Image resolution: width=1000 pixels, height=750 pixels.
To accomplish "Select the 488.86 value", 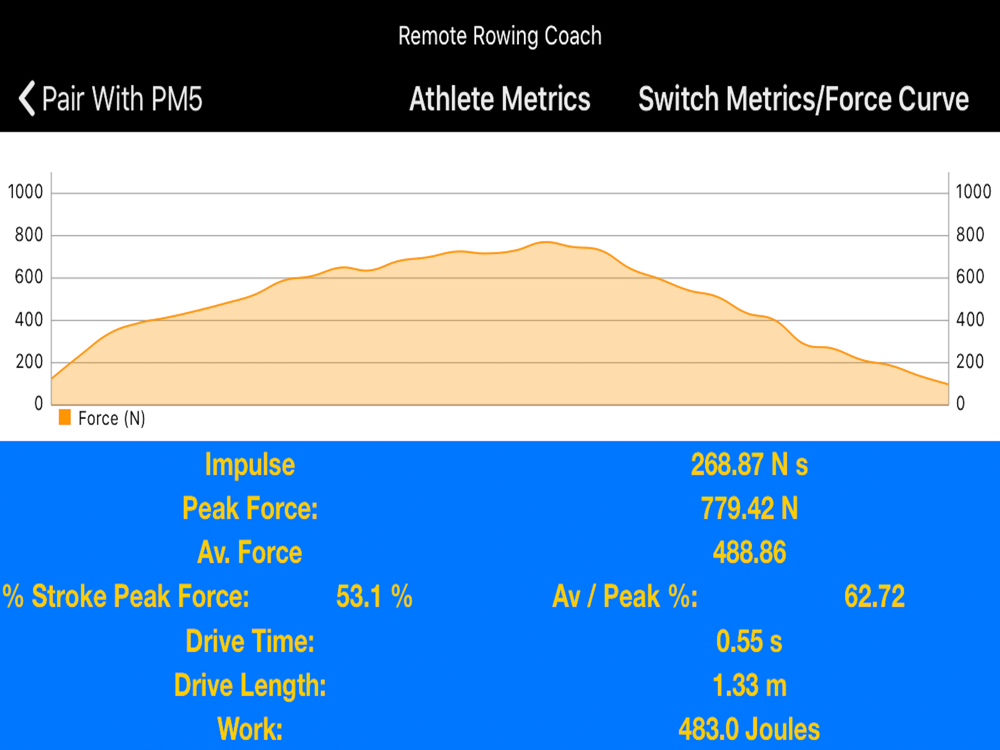I will tap(749, 552).
